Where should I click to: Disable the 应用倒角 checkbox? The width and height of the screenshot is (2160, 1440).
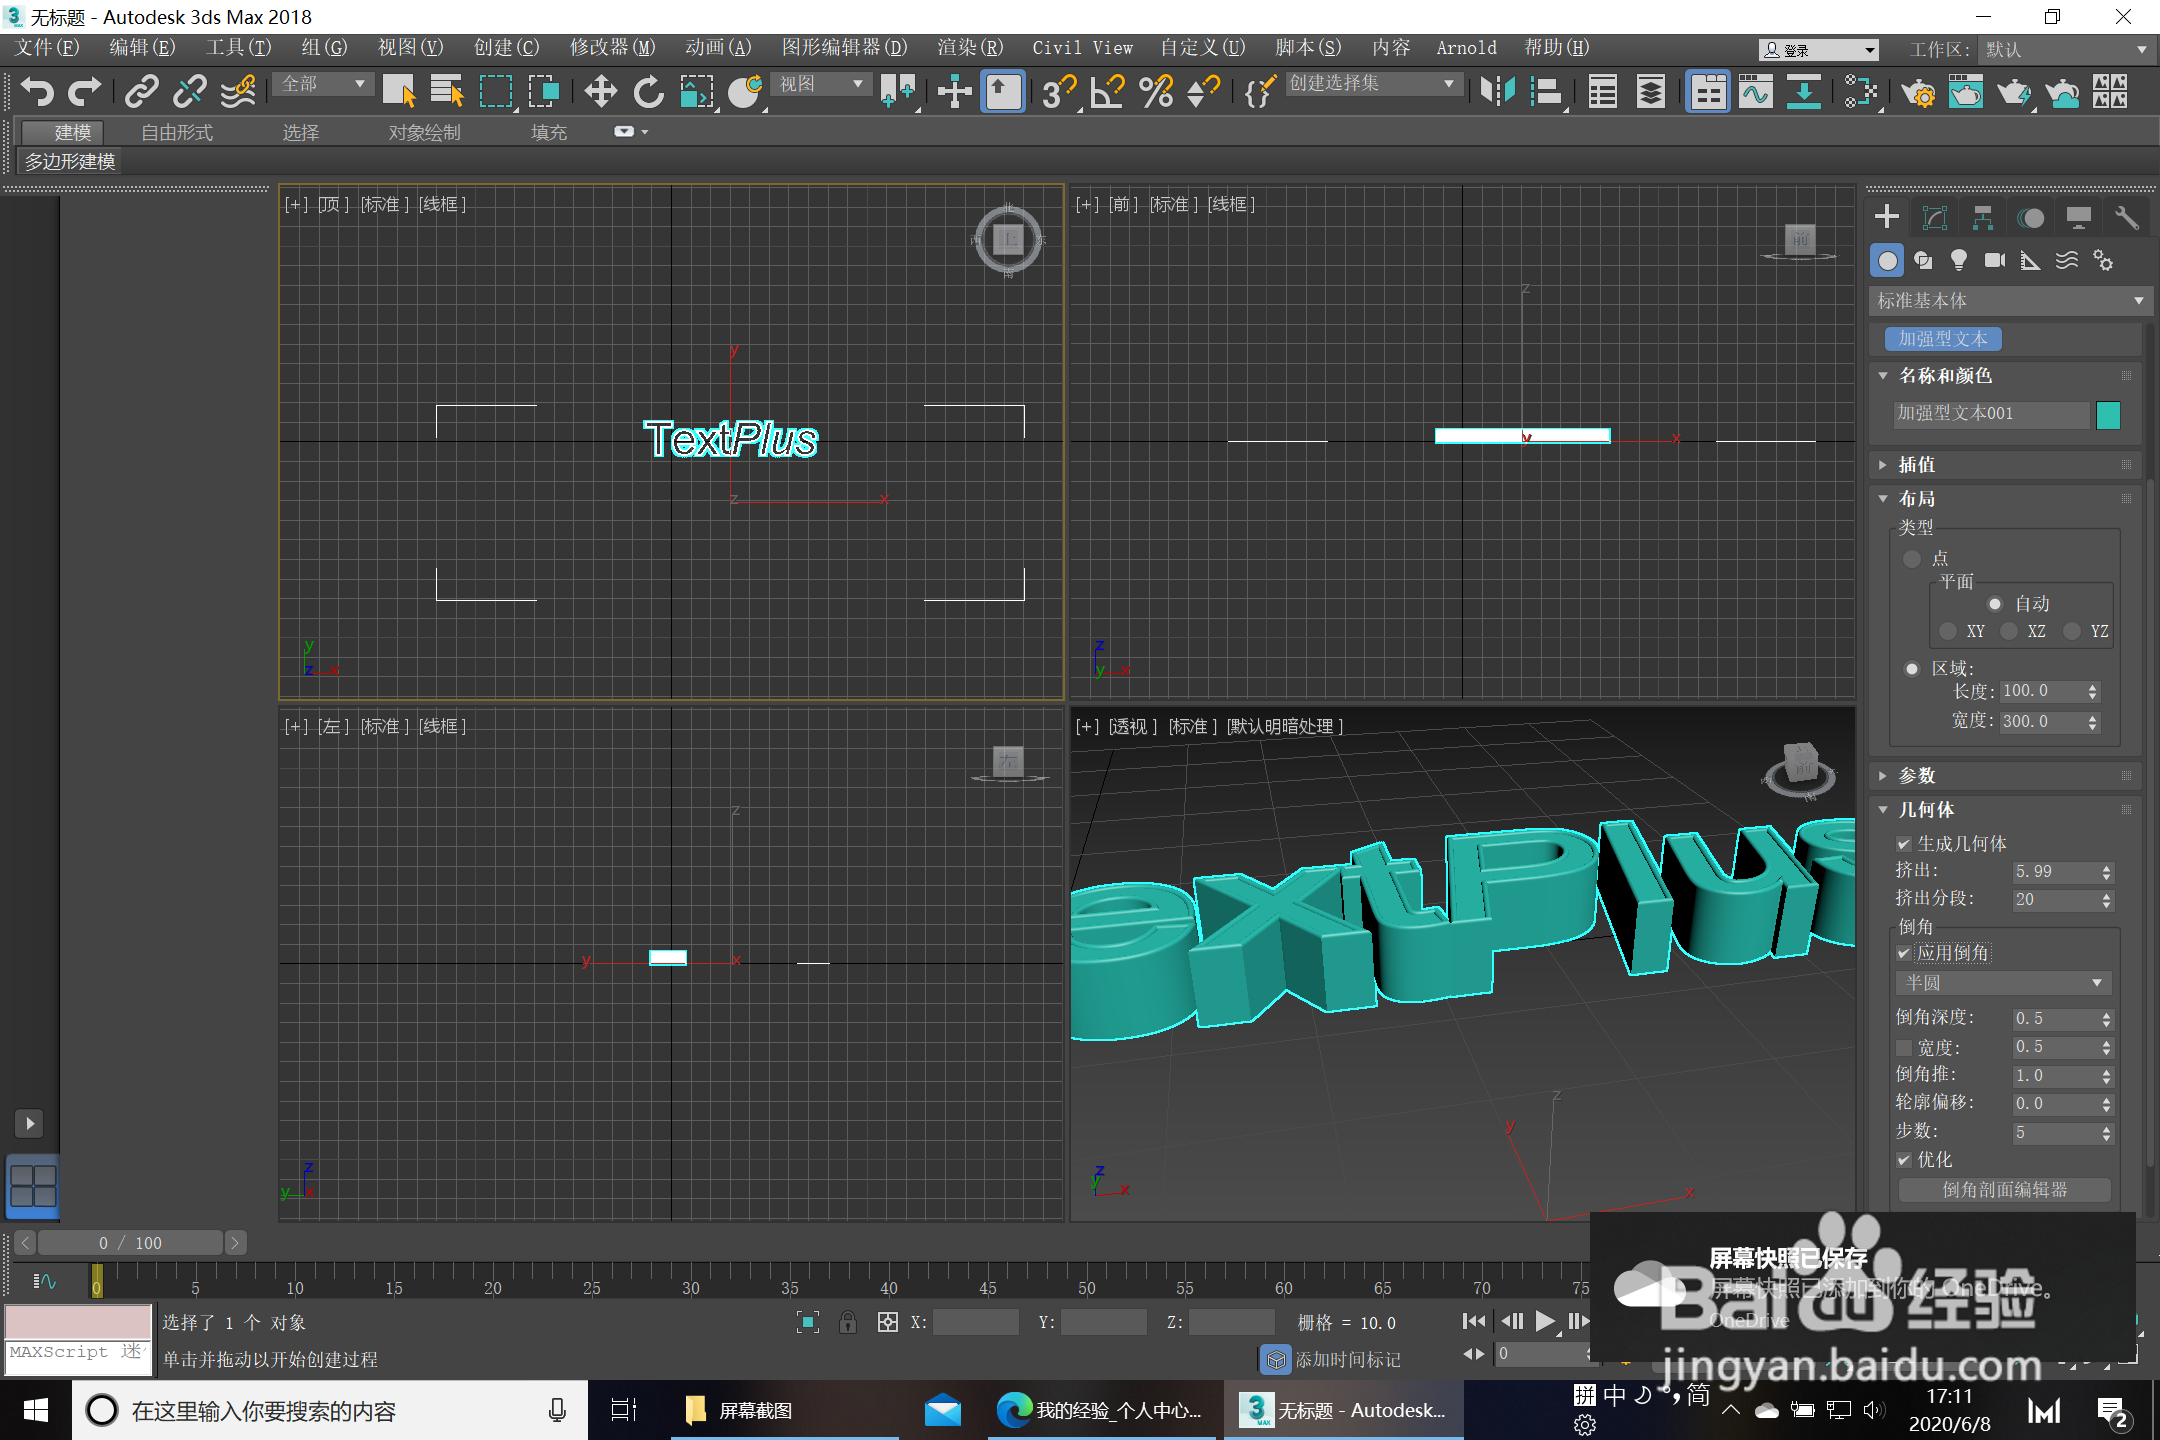pos(1904,953)
